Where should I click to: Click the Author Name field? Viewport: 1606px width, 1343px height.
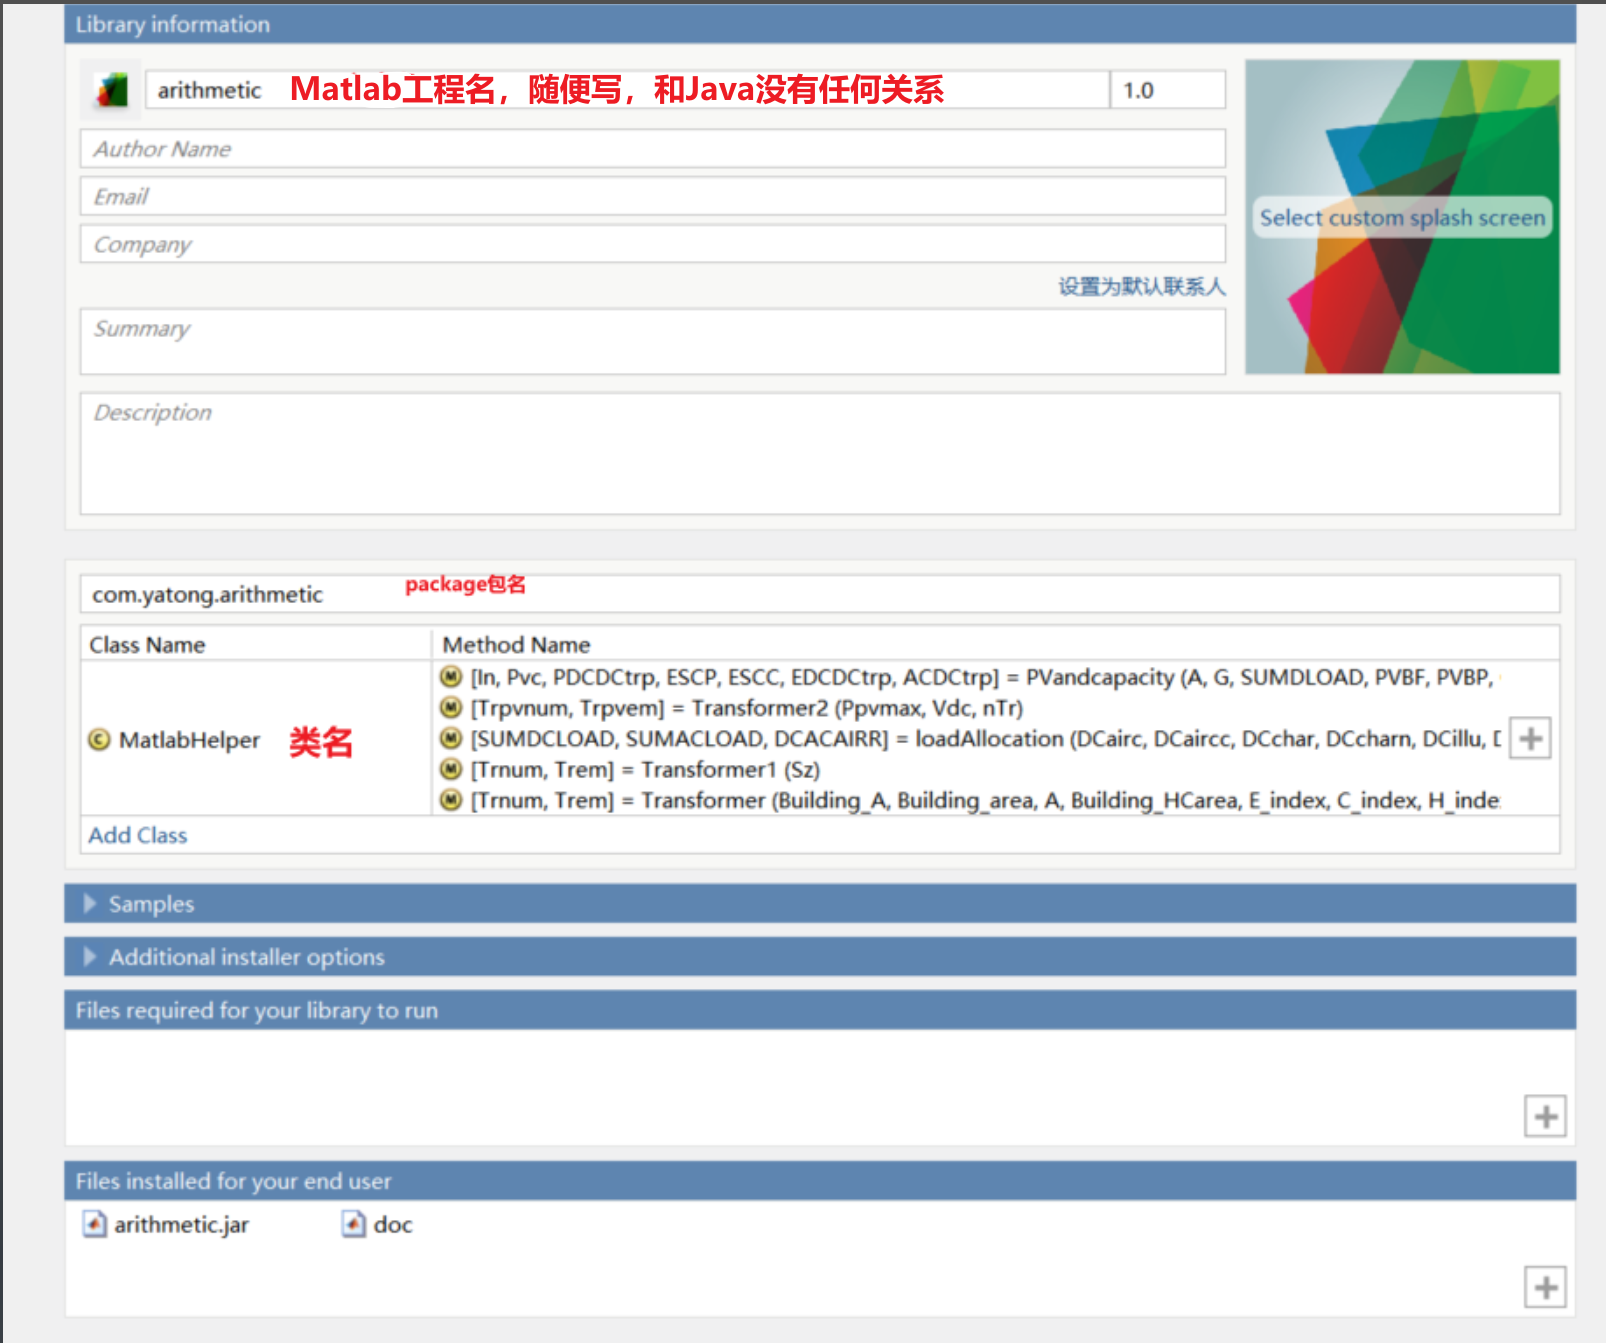[652, 149]
